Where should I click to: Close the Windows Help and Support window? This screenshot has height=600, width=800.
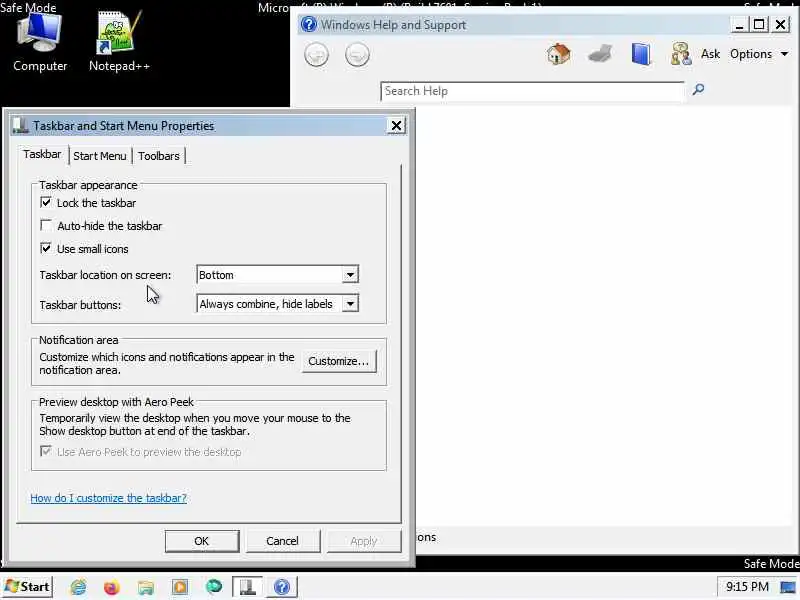pyautogui.click(x=781, y=24)
